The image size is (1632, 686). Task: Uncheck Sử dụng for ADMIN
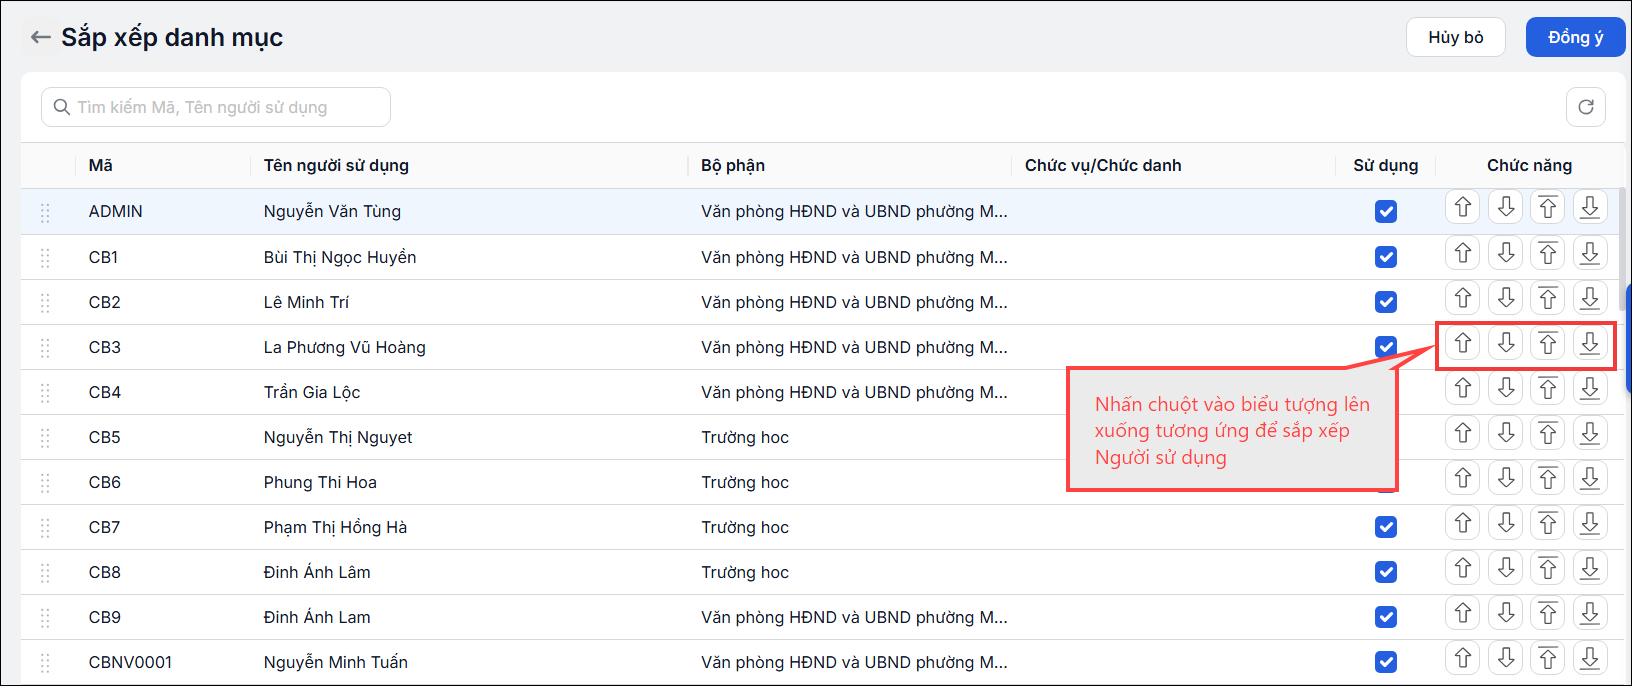1386,212
